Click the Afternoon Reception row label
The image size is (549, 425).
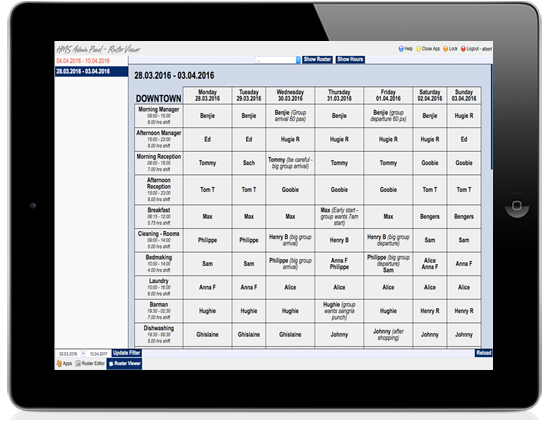click(x=159, y=189)
